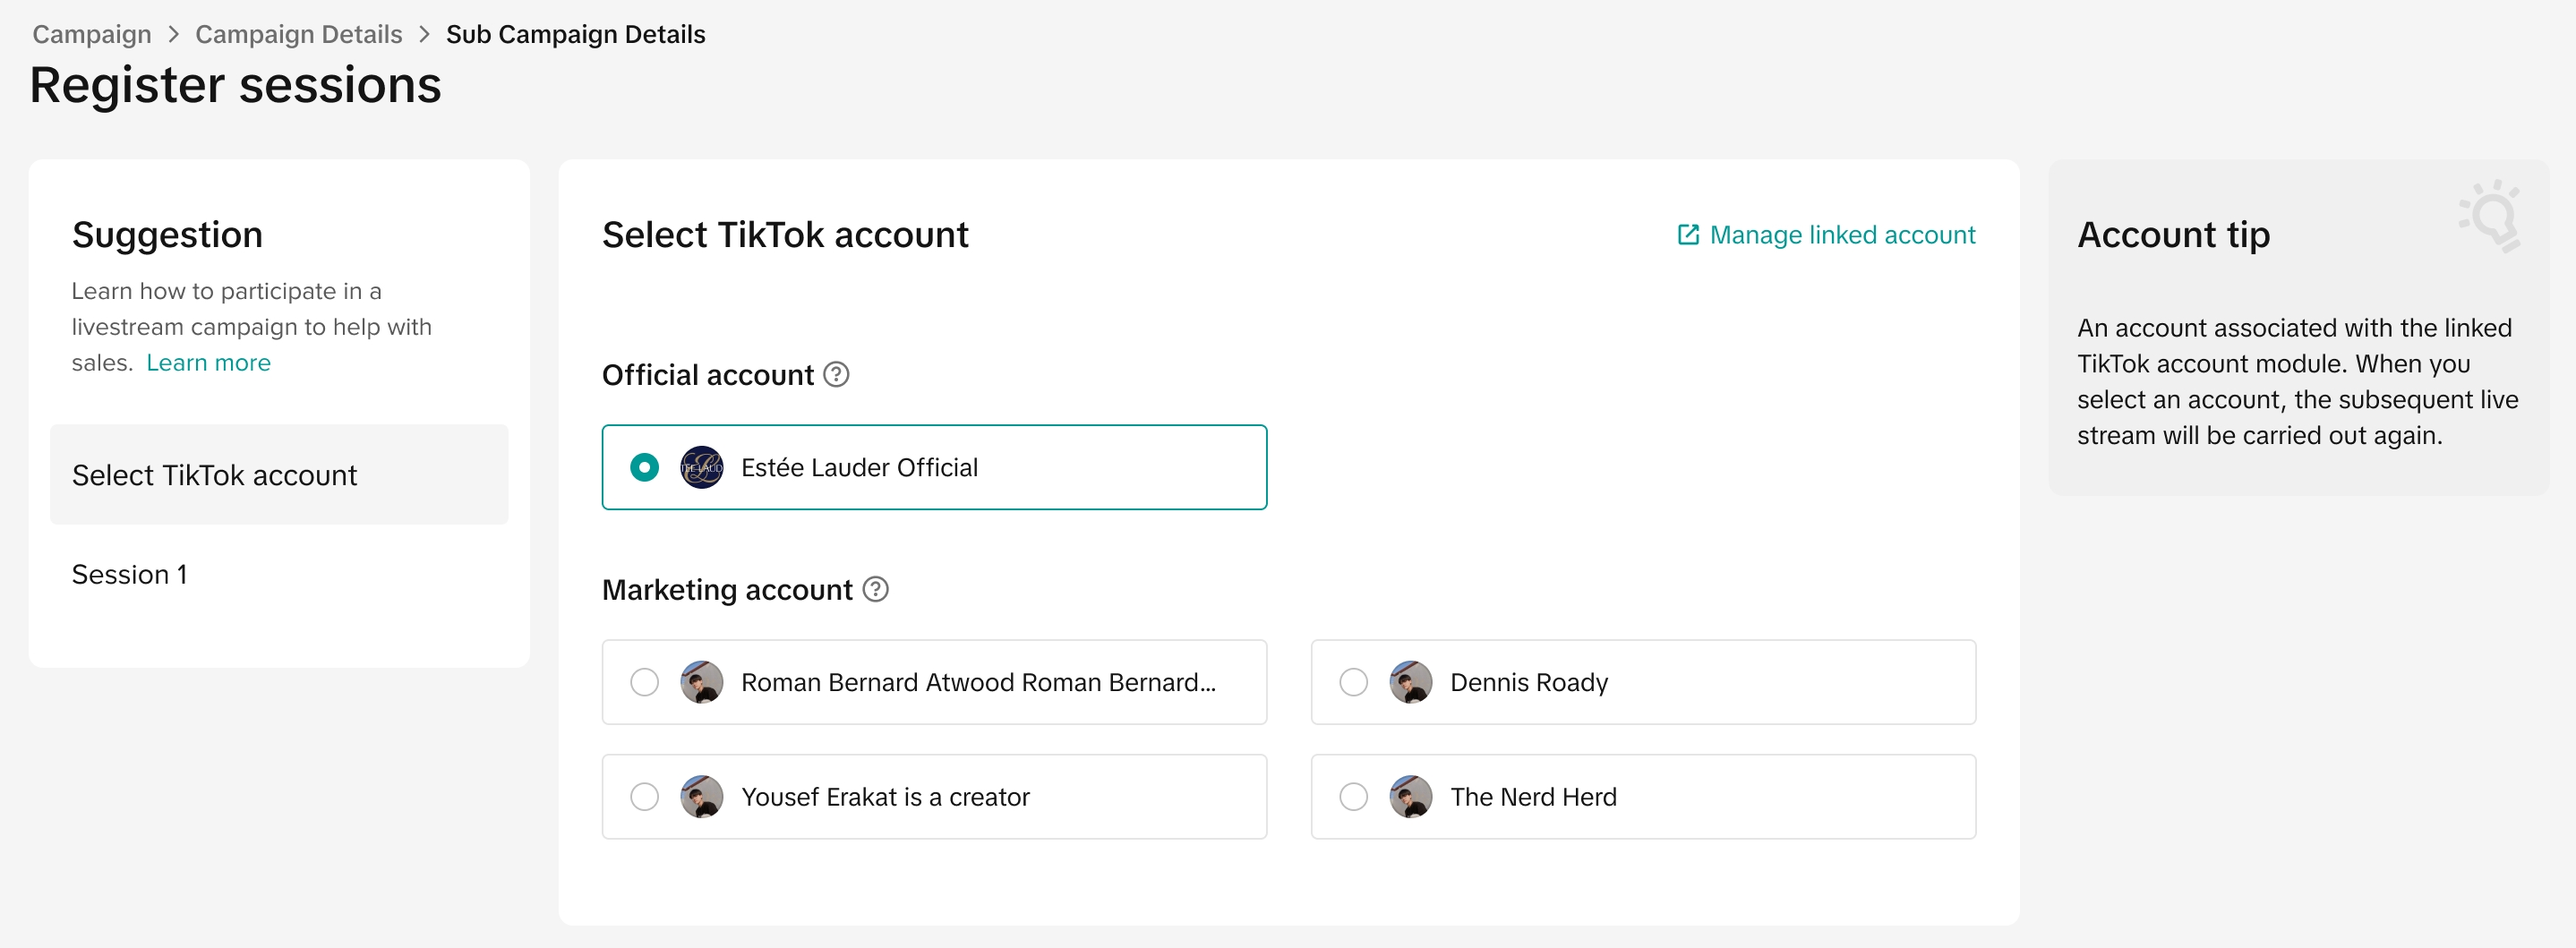The image size is (2576, 948).
Task: Click the Estée Lauder Official avatar
Action: (701, 467)
